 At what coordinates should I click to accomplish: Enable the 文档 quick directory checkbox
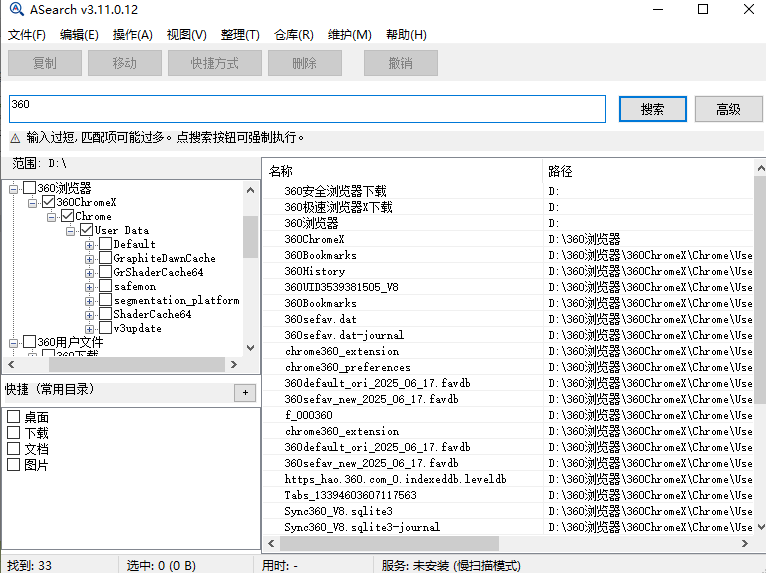click(x=14, y=448)
